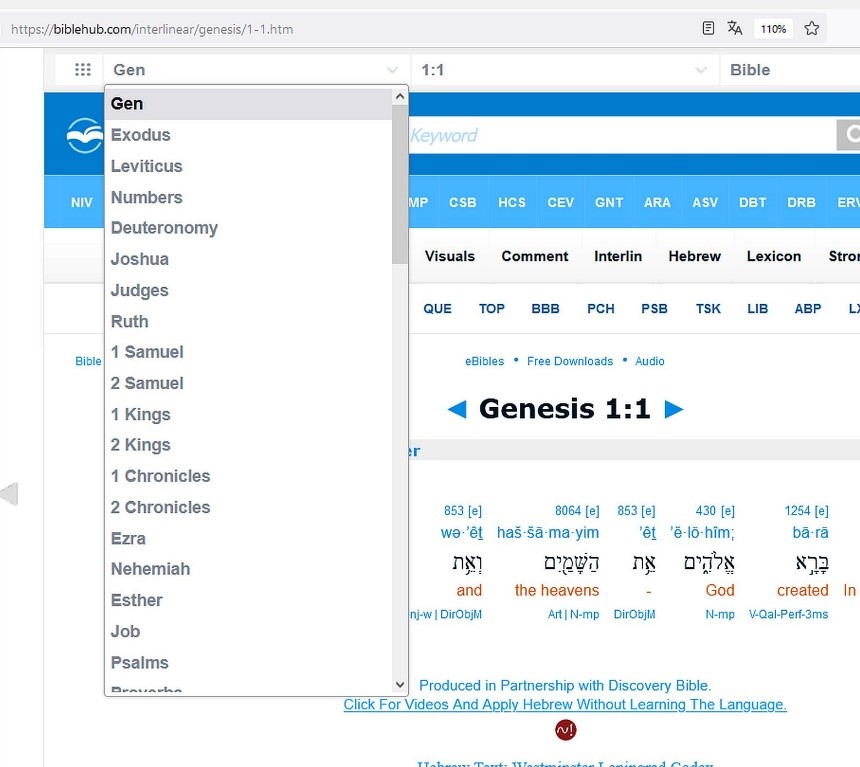
Task: Open the QUE link
Action: pyautogui.click(x=437, y=309)
